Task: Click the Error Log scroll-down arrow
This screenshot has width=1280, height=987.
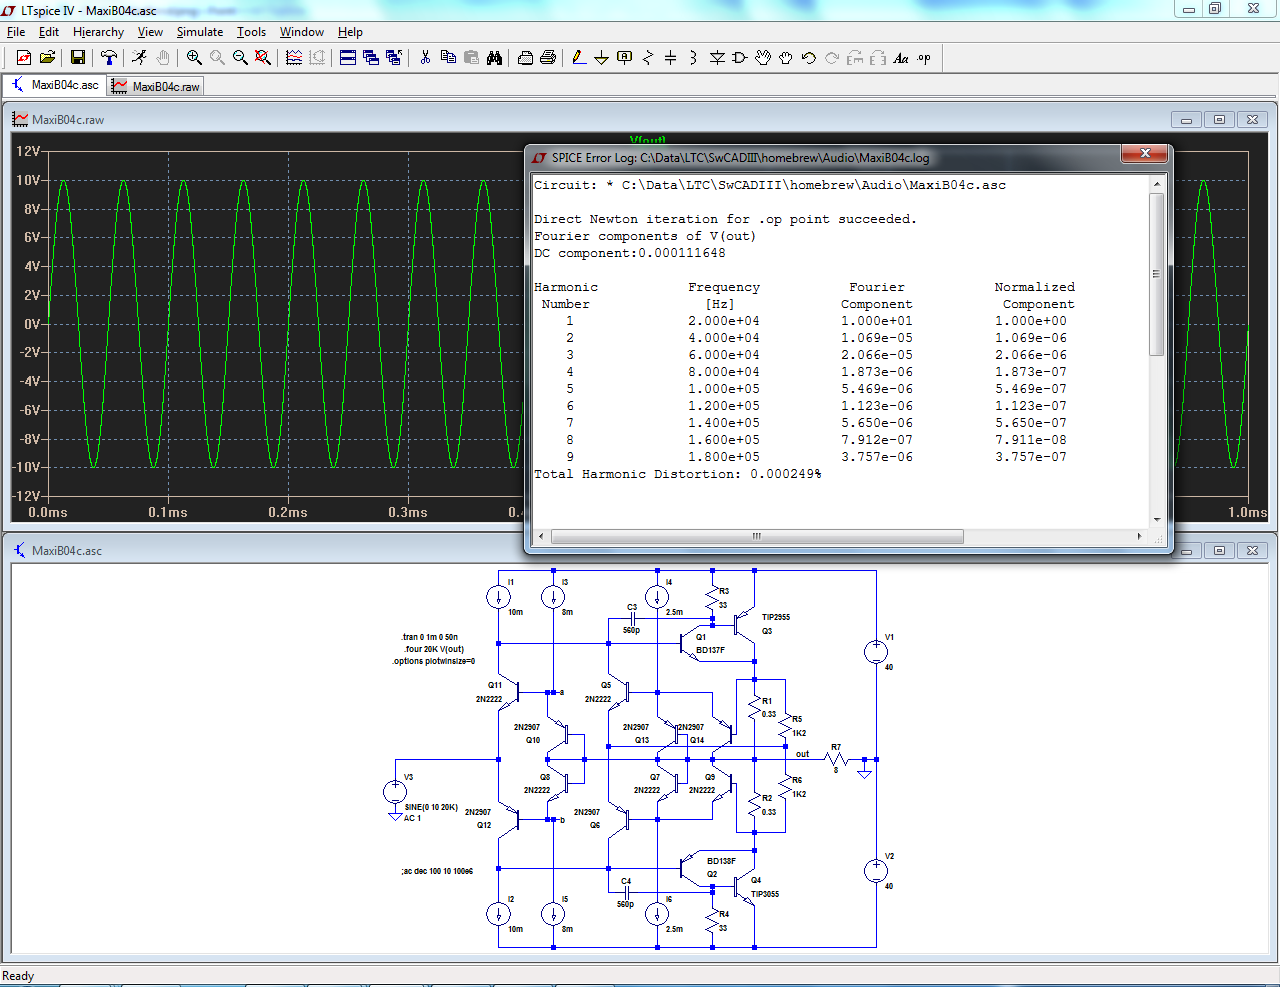Action: click(x=1157, y=519)
